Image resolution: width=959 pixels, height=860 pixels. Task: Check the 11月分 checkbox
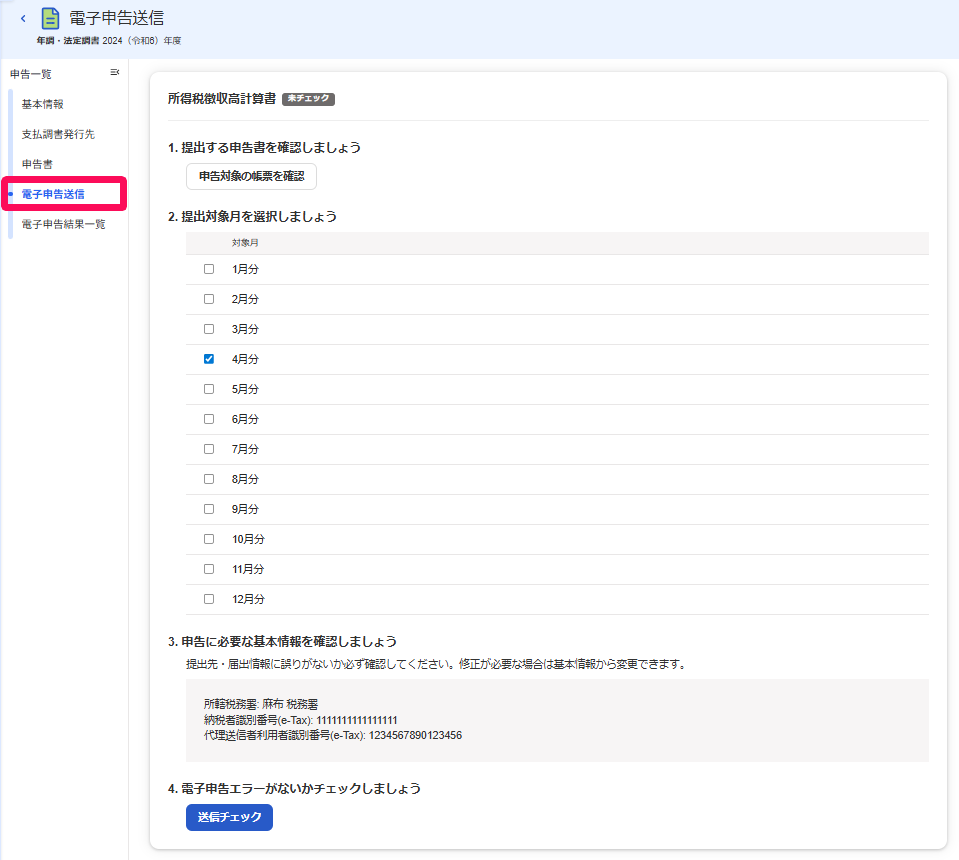click(x=209, y=569)
